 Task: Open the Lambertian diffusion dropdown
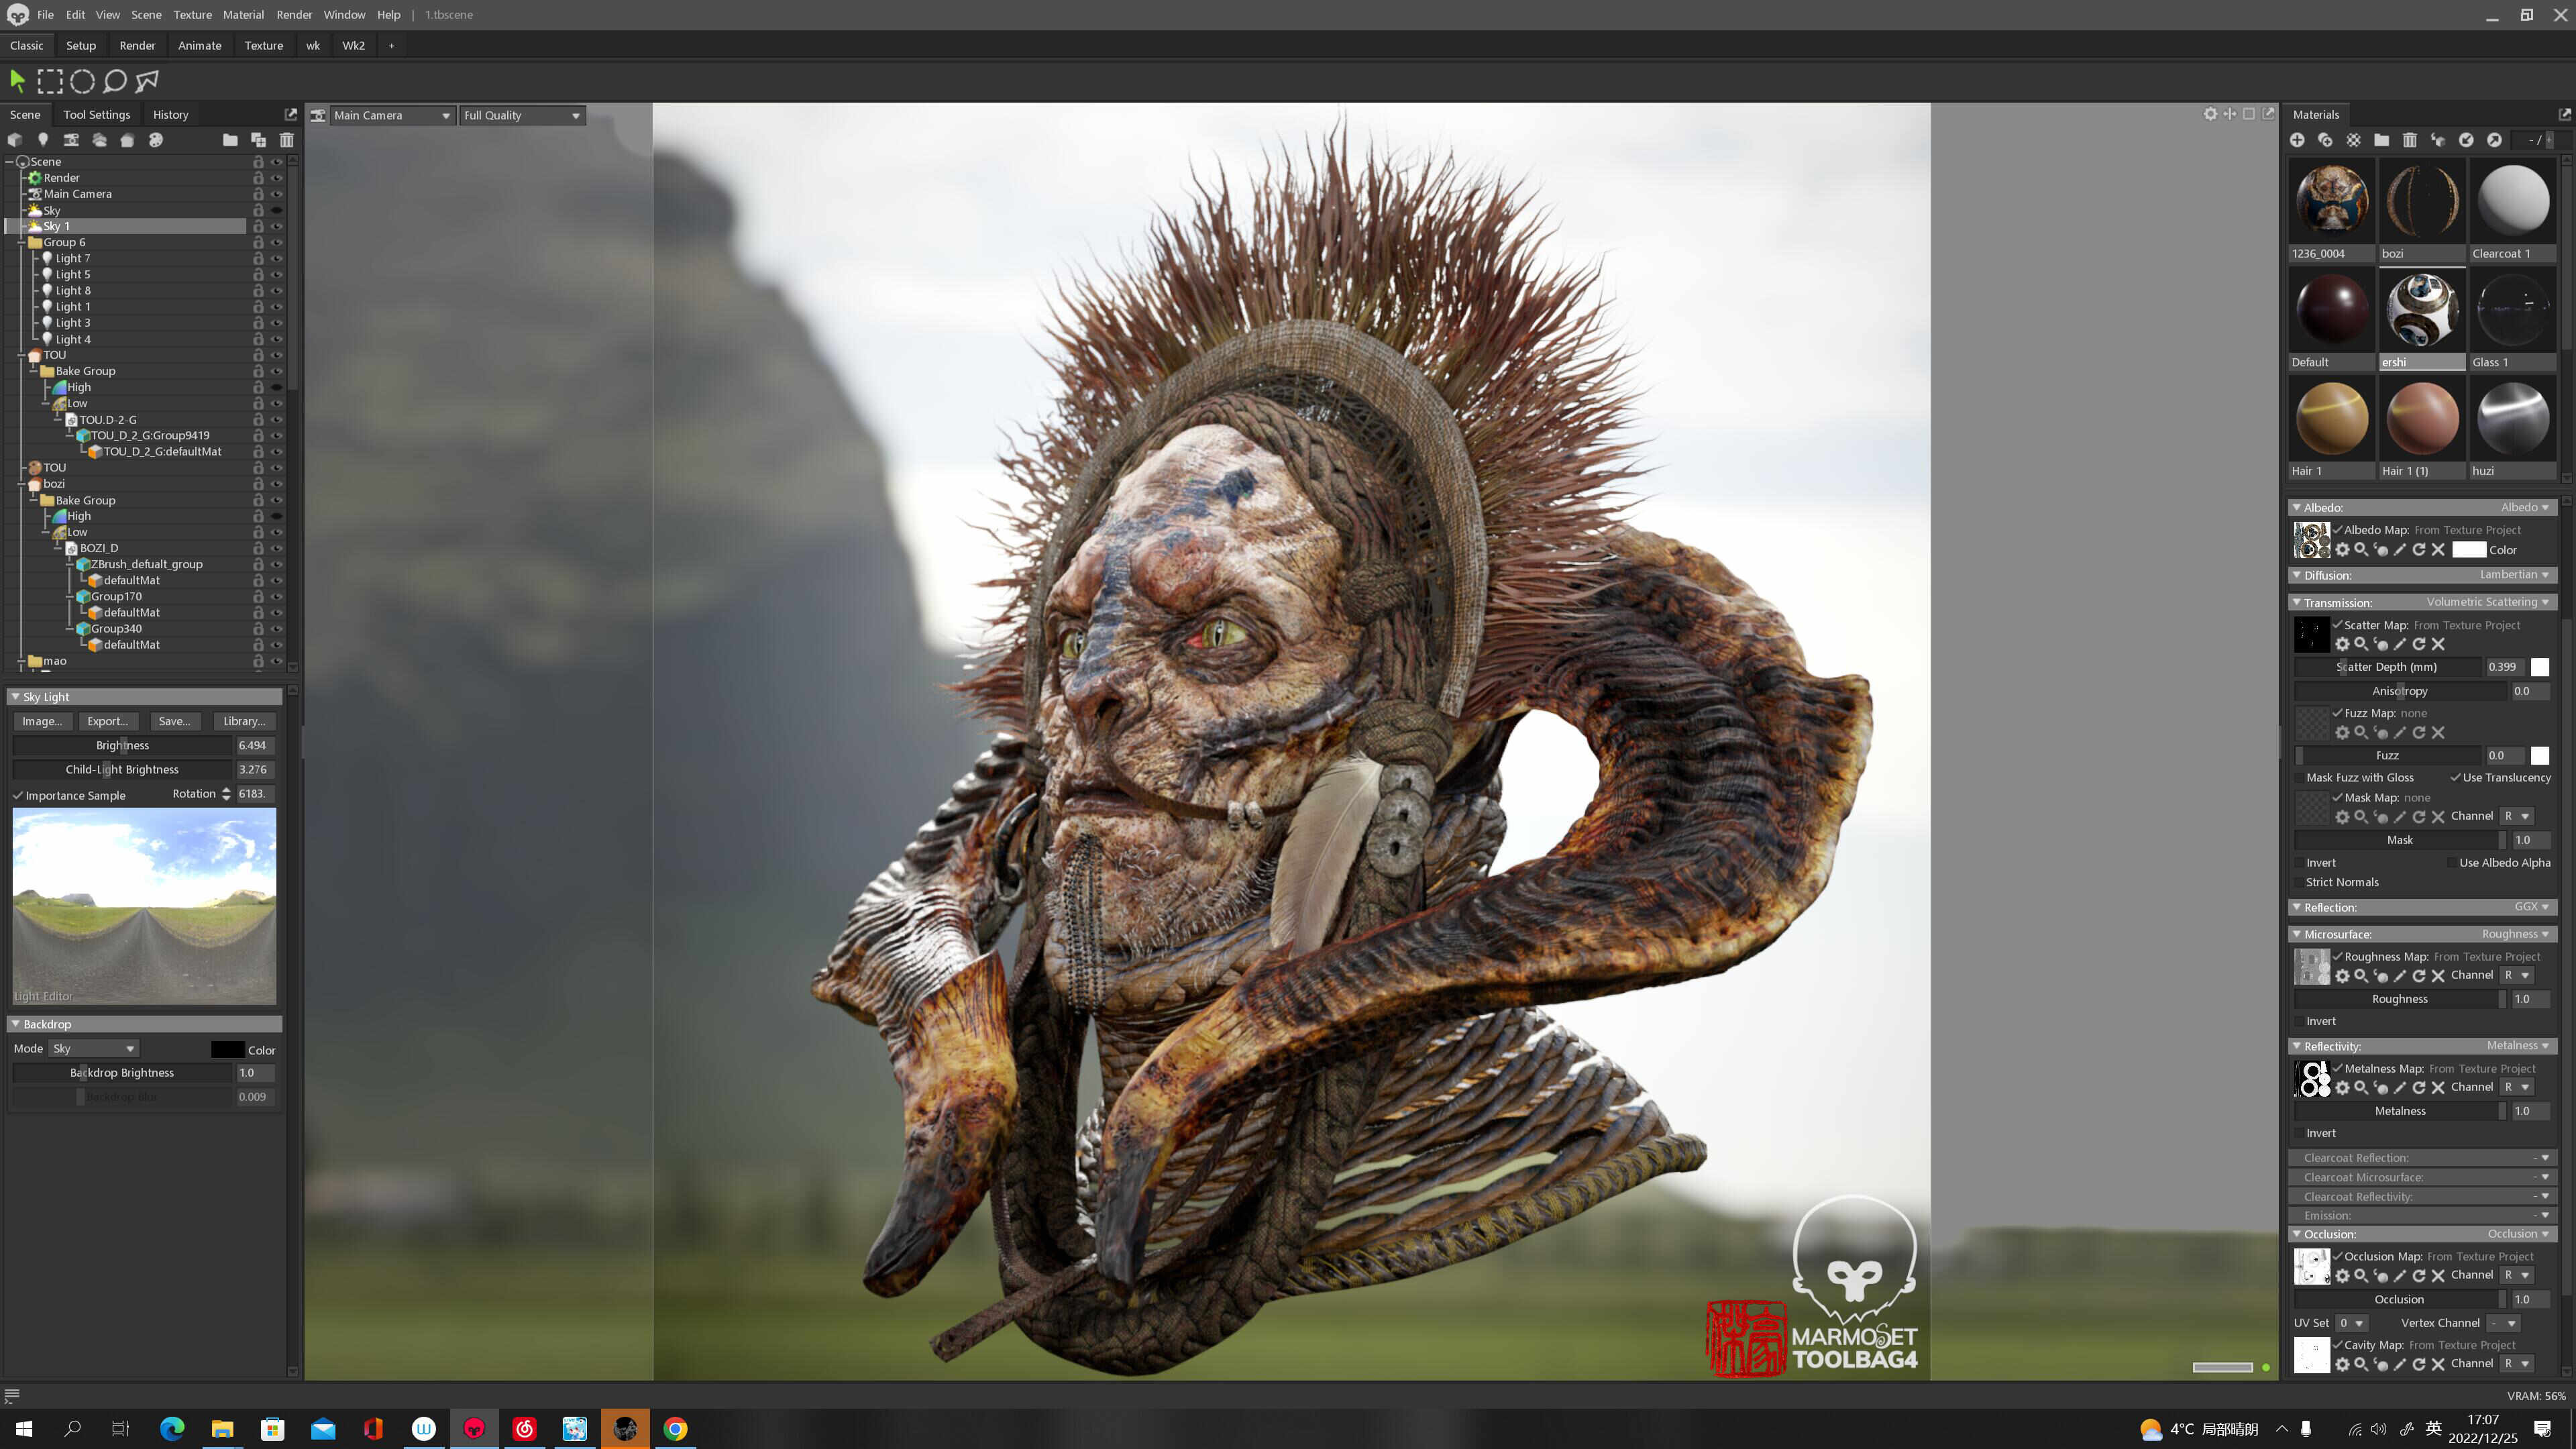coord(2514,575)
